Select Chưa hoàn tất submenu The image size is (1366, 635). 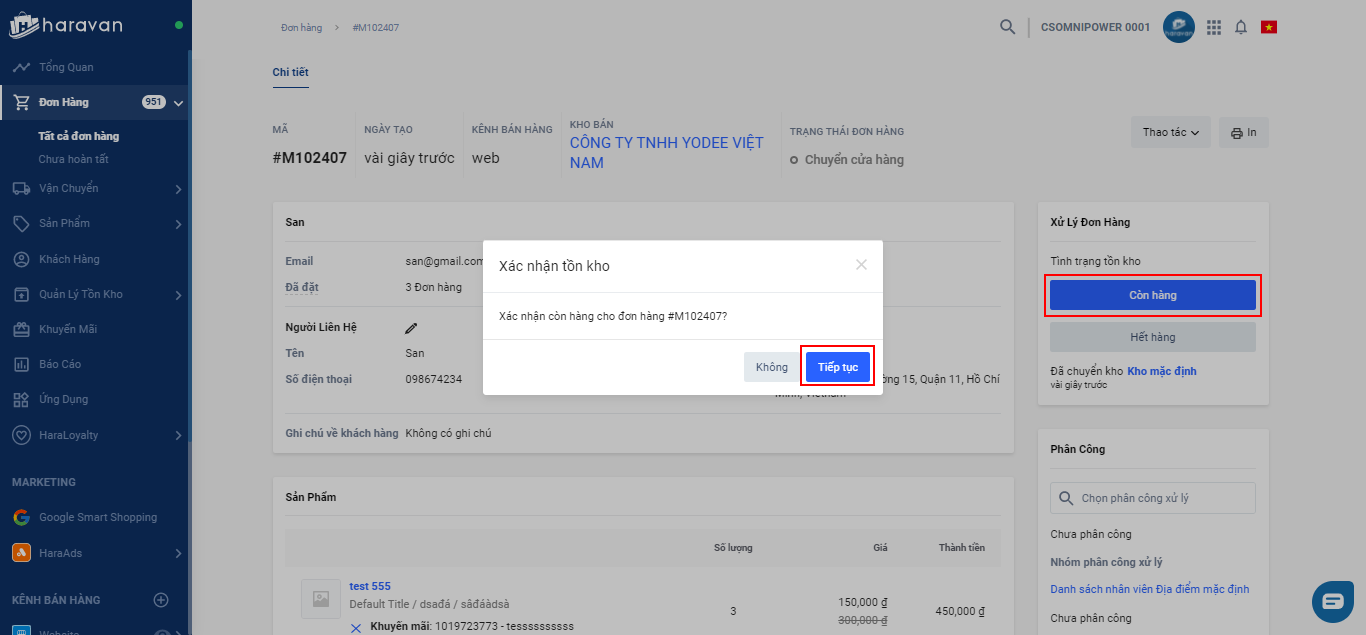pos(74,159)
